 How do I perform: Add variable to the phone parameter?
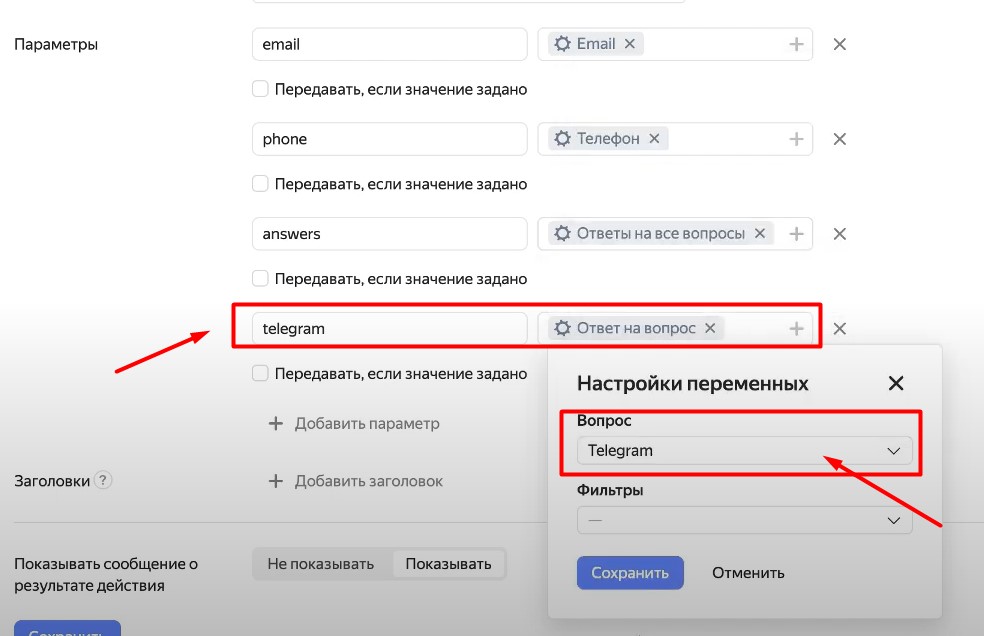(796, 139)
